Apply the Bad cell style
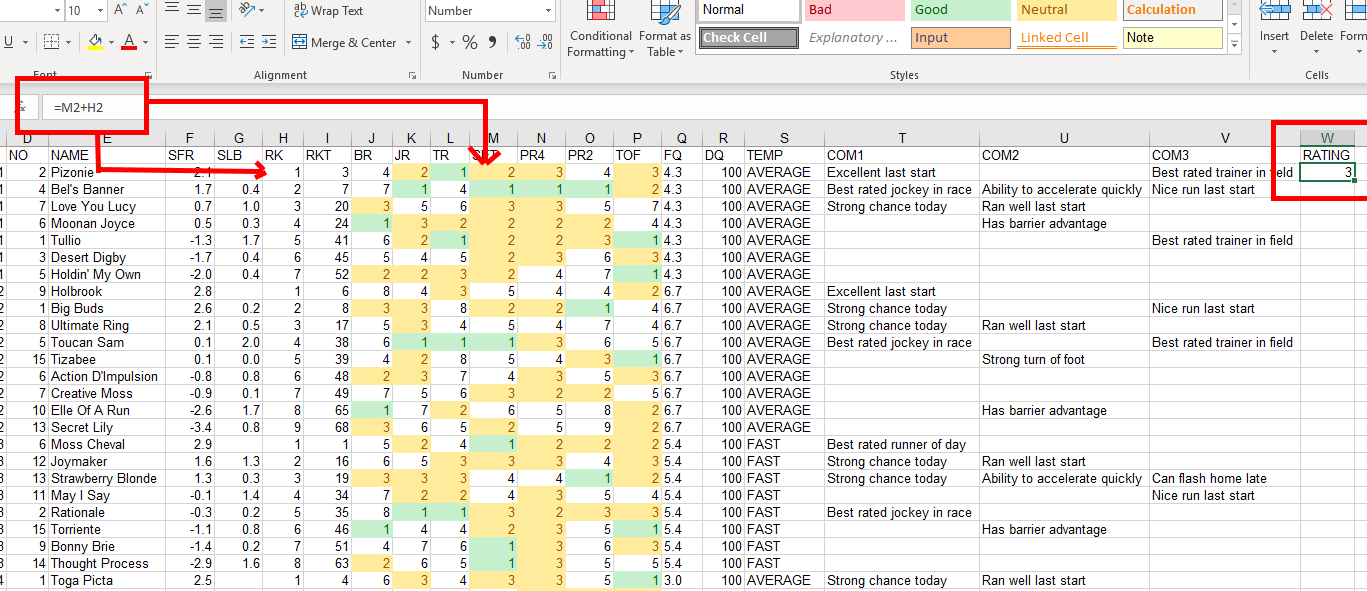1367x591 pixels. (854, 11)
